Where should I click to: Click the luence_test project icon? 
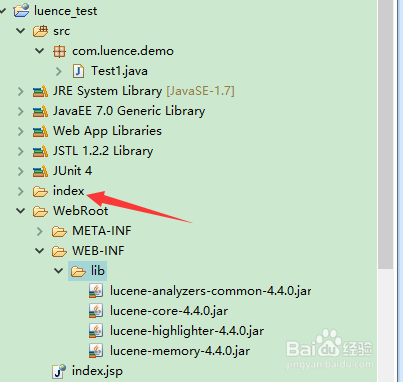(21, 10)
